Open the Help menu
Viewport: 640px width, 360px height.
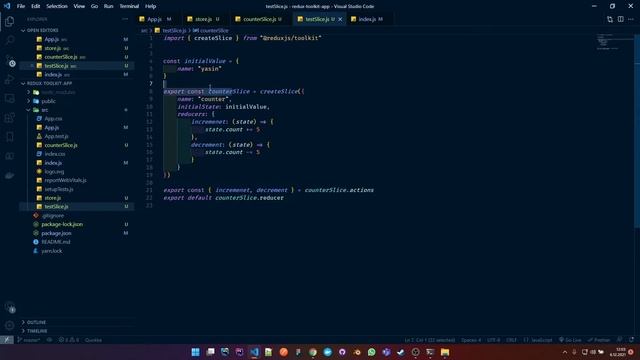coord(151,6)
